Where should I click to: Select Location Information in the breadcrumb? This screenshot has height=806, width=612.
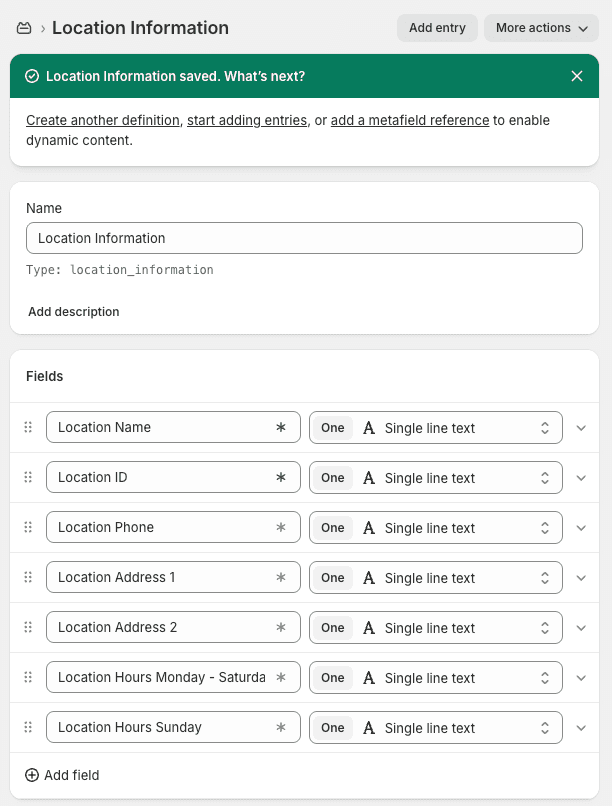click(x=140, y=28)
